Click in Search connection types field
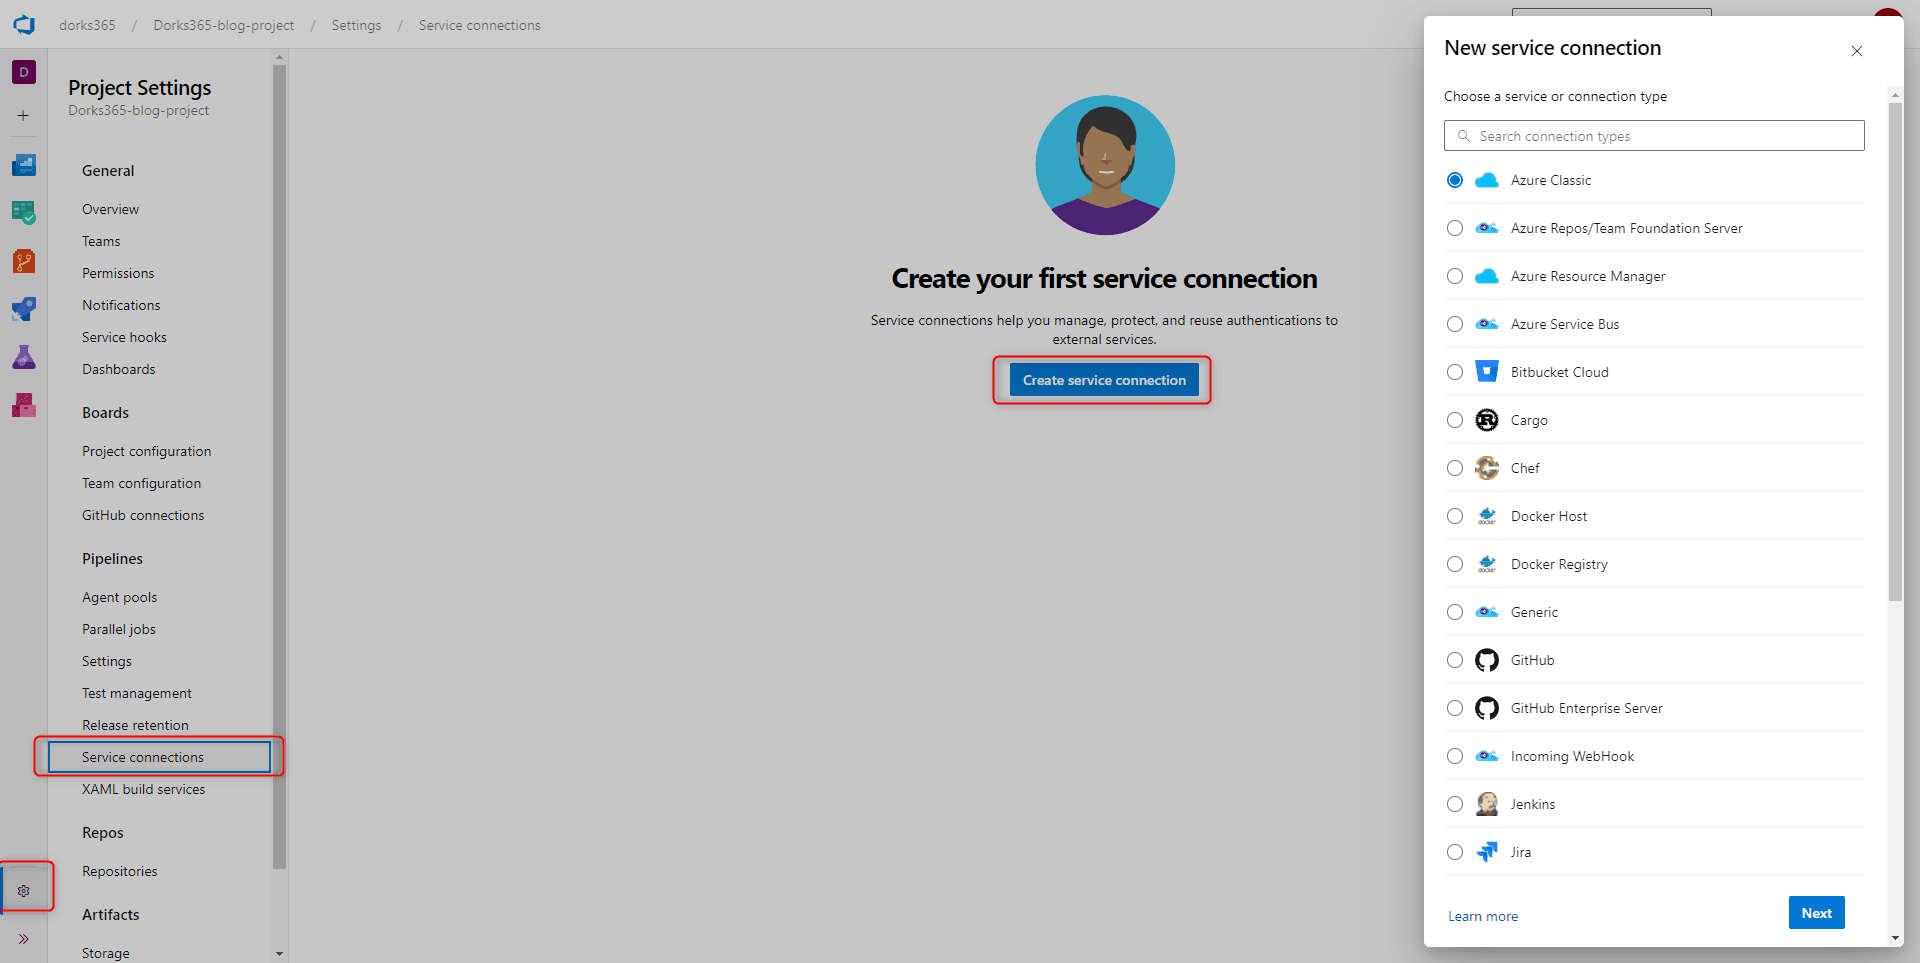 tap(1654, 136)
